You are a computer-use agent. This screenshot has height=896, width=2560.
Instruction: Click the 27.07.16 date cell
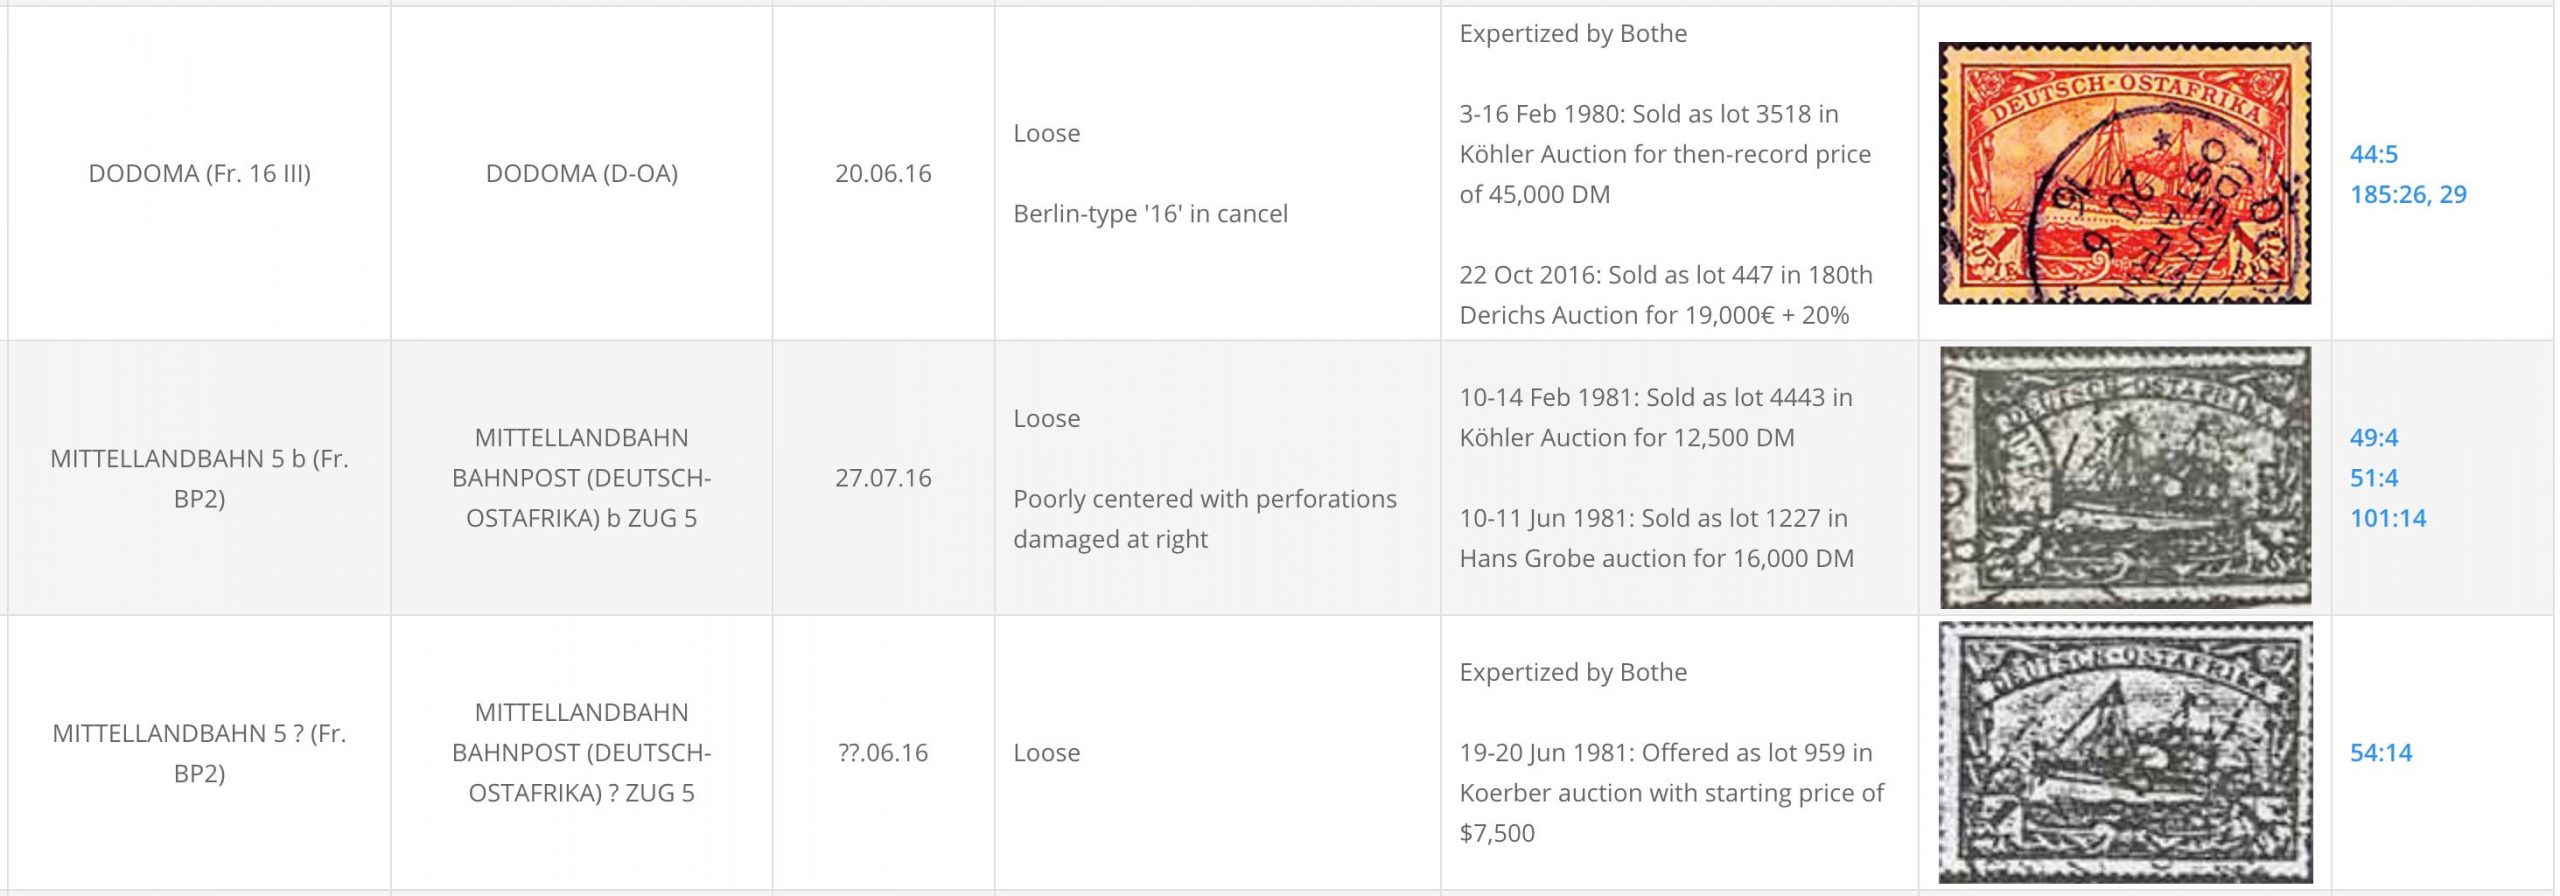[883, 477]
